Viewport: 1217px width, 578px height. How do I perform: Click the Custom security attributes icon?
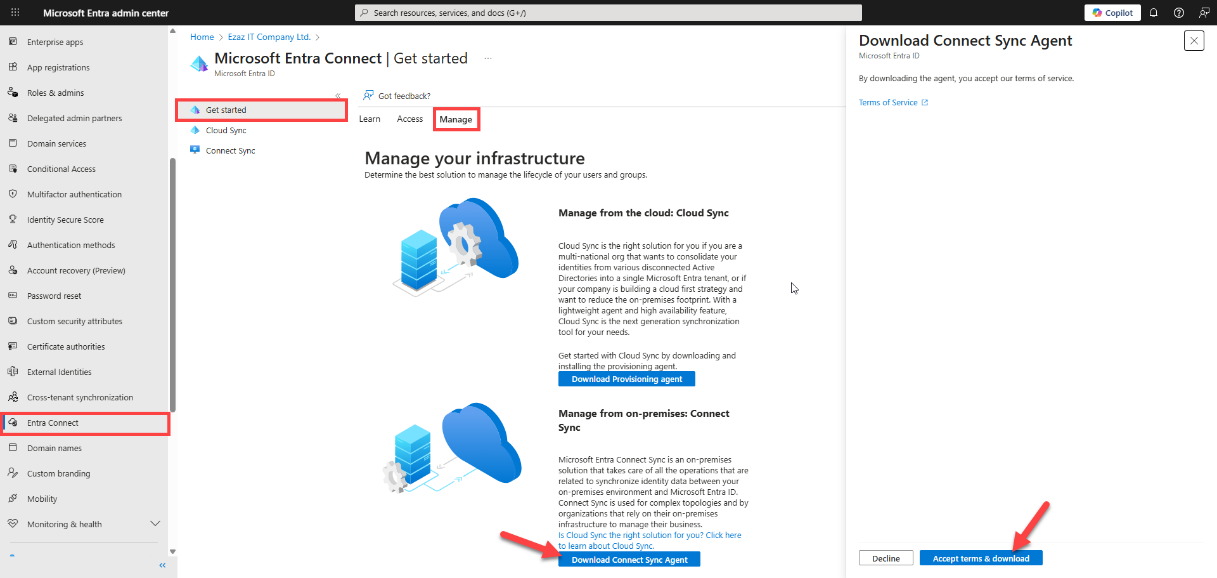pyautogui.click(x=12, y=321)
